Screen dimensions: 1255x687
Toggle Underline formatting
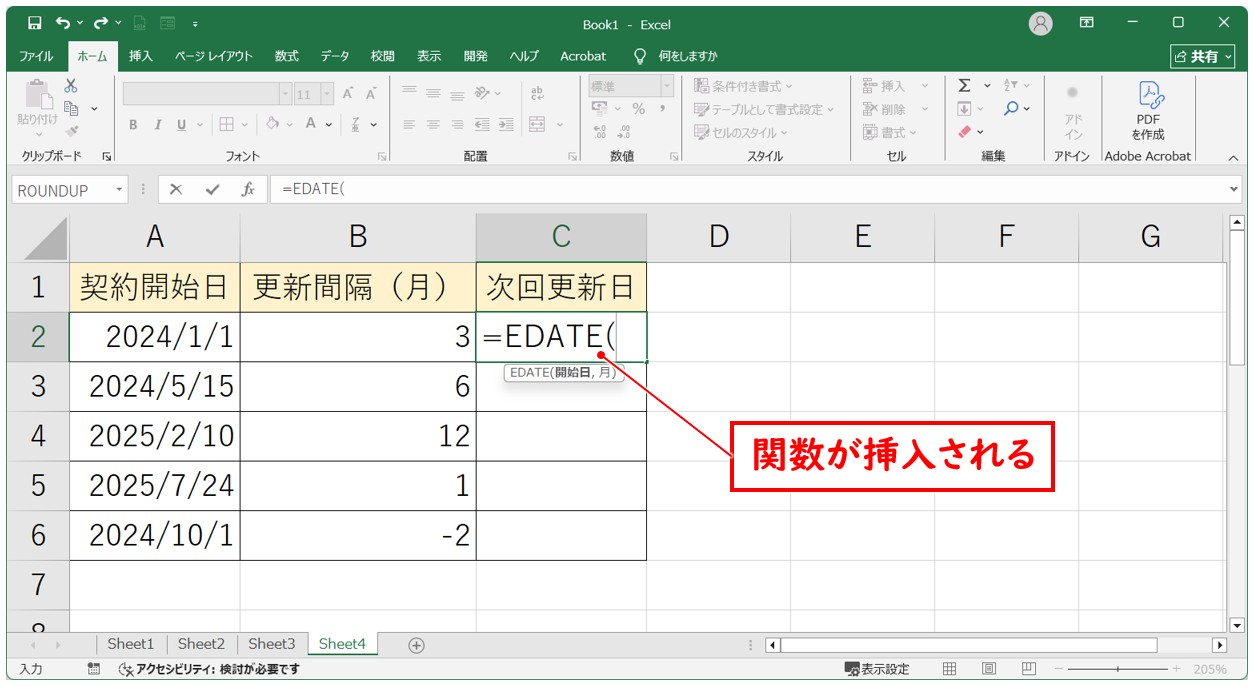[182, 124]
